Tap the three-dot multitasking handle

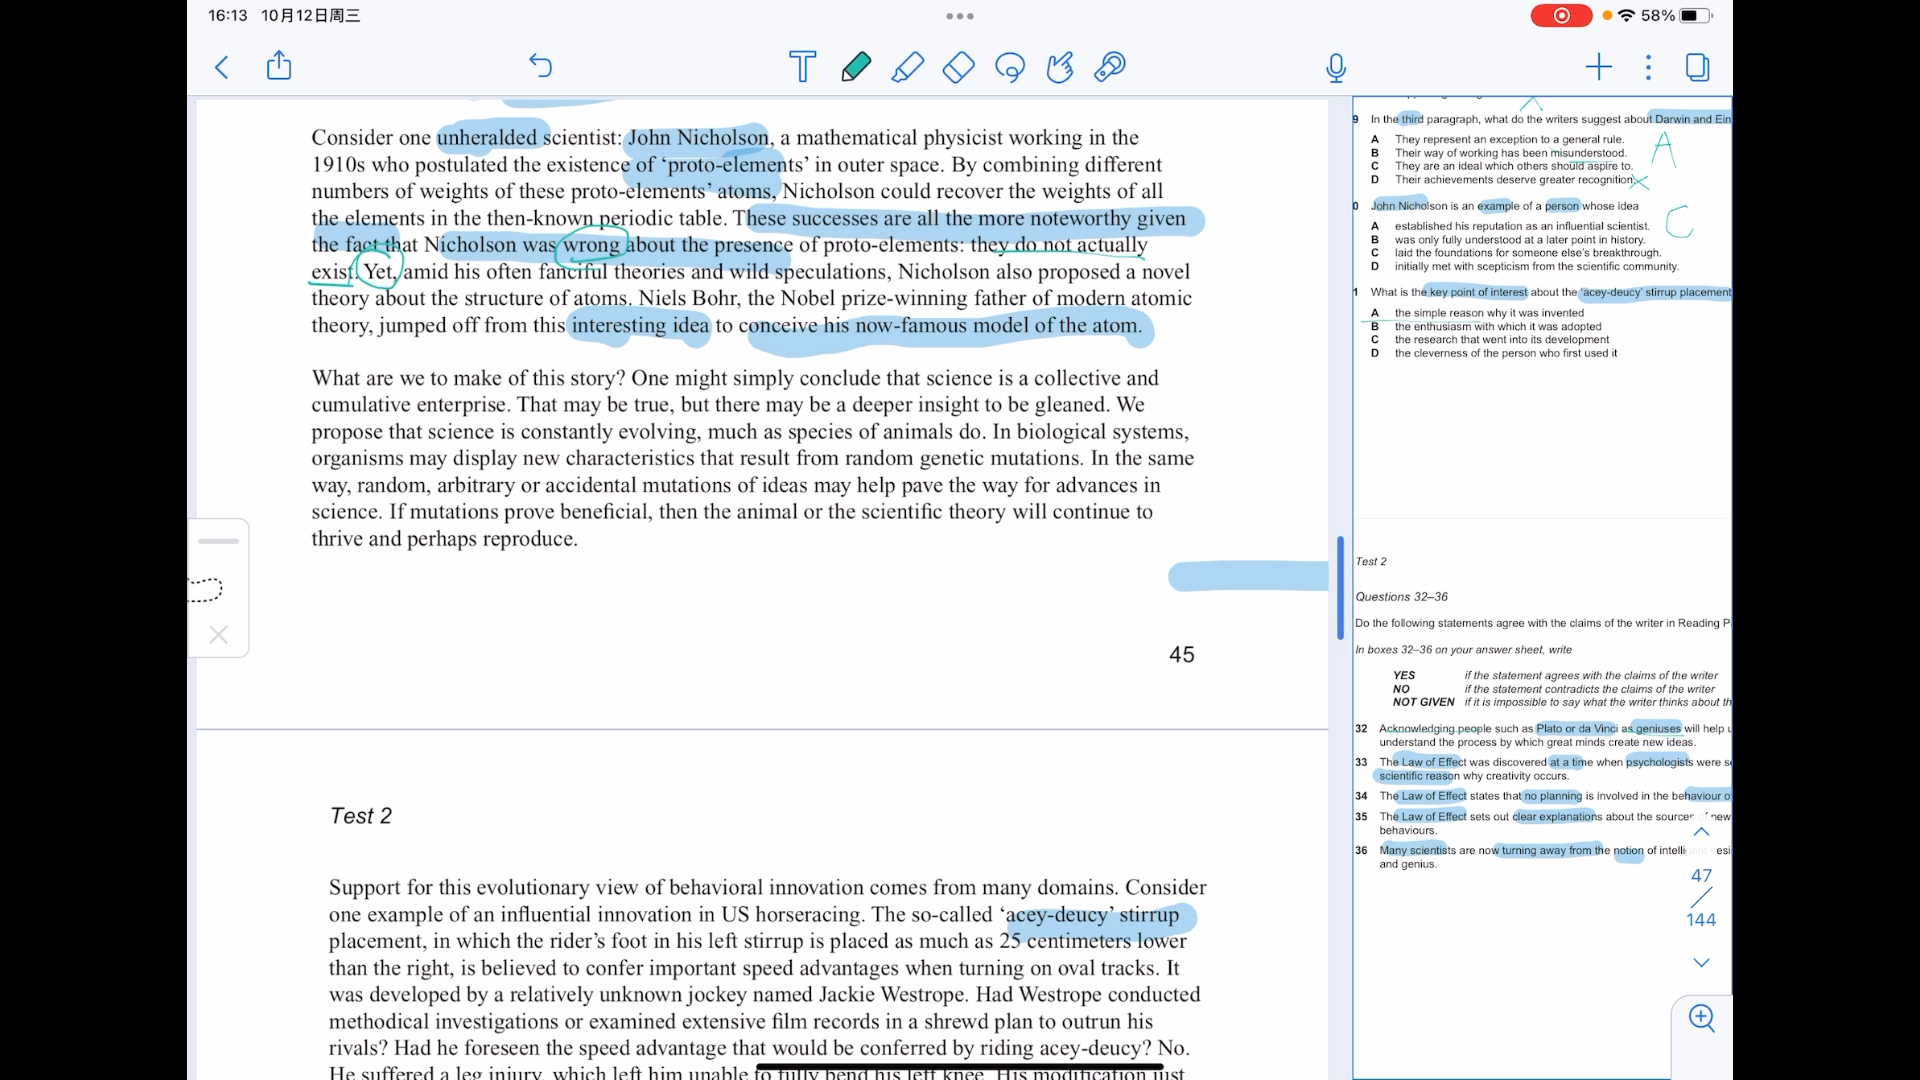click(960, 16)
